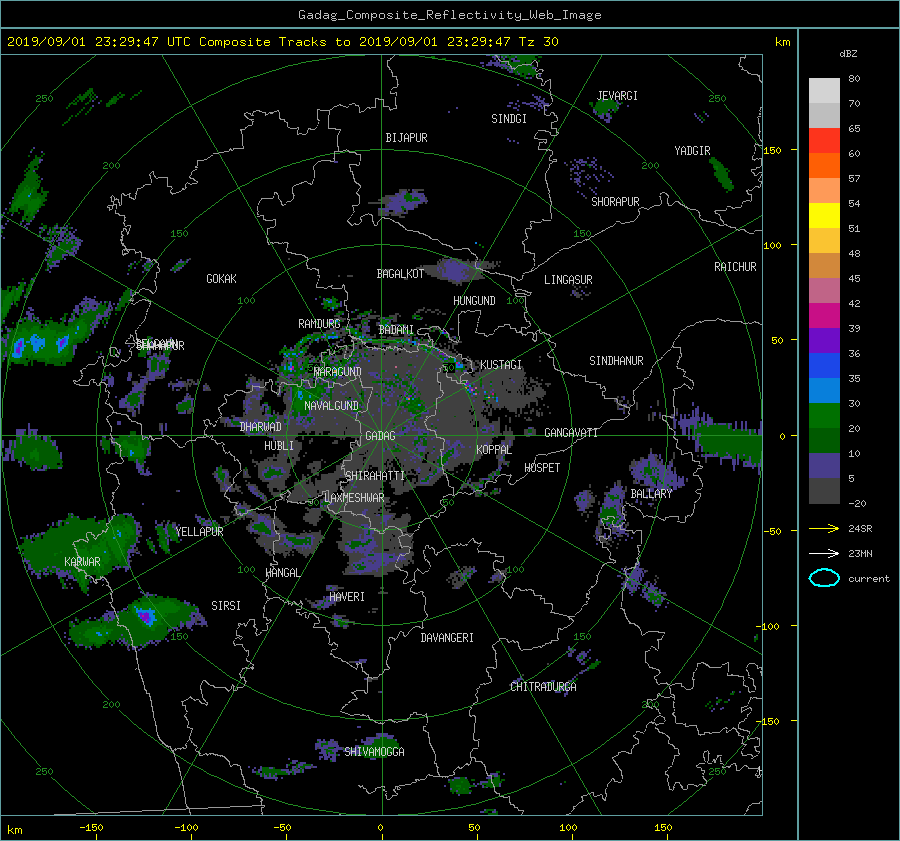Click the SHIVAMOGGA city label
This screenshot has width=900, height=841.
click(374, 752)
